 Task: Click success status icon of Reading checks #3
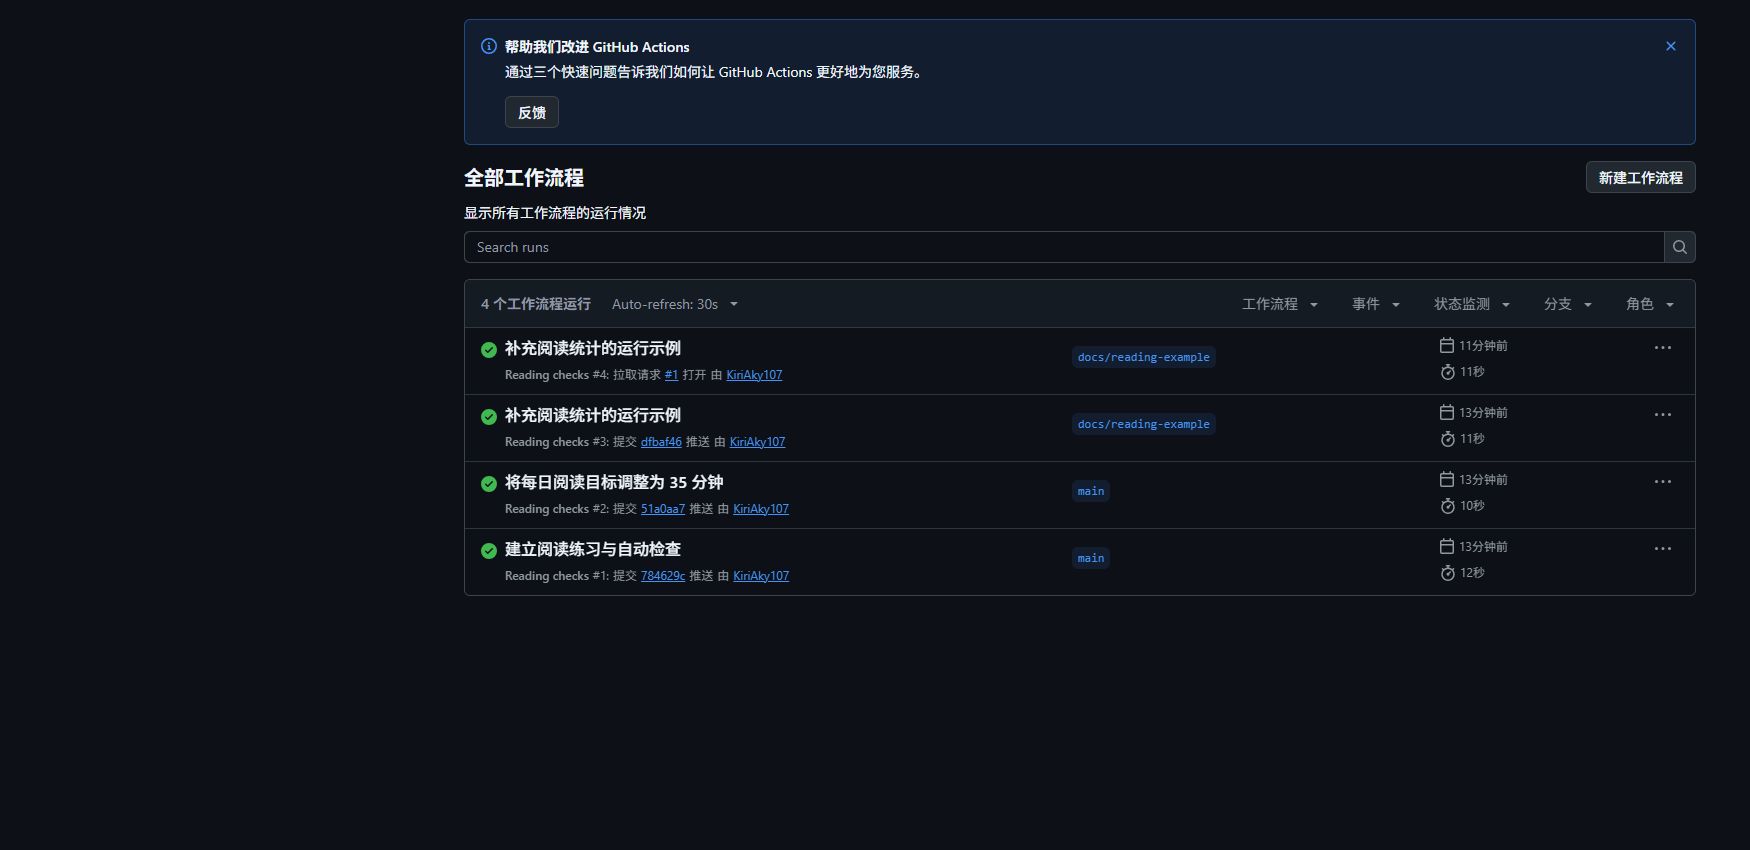pos(489,417)
